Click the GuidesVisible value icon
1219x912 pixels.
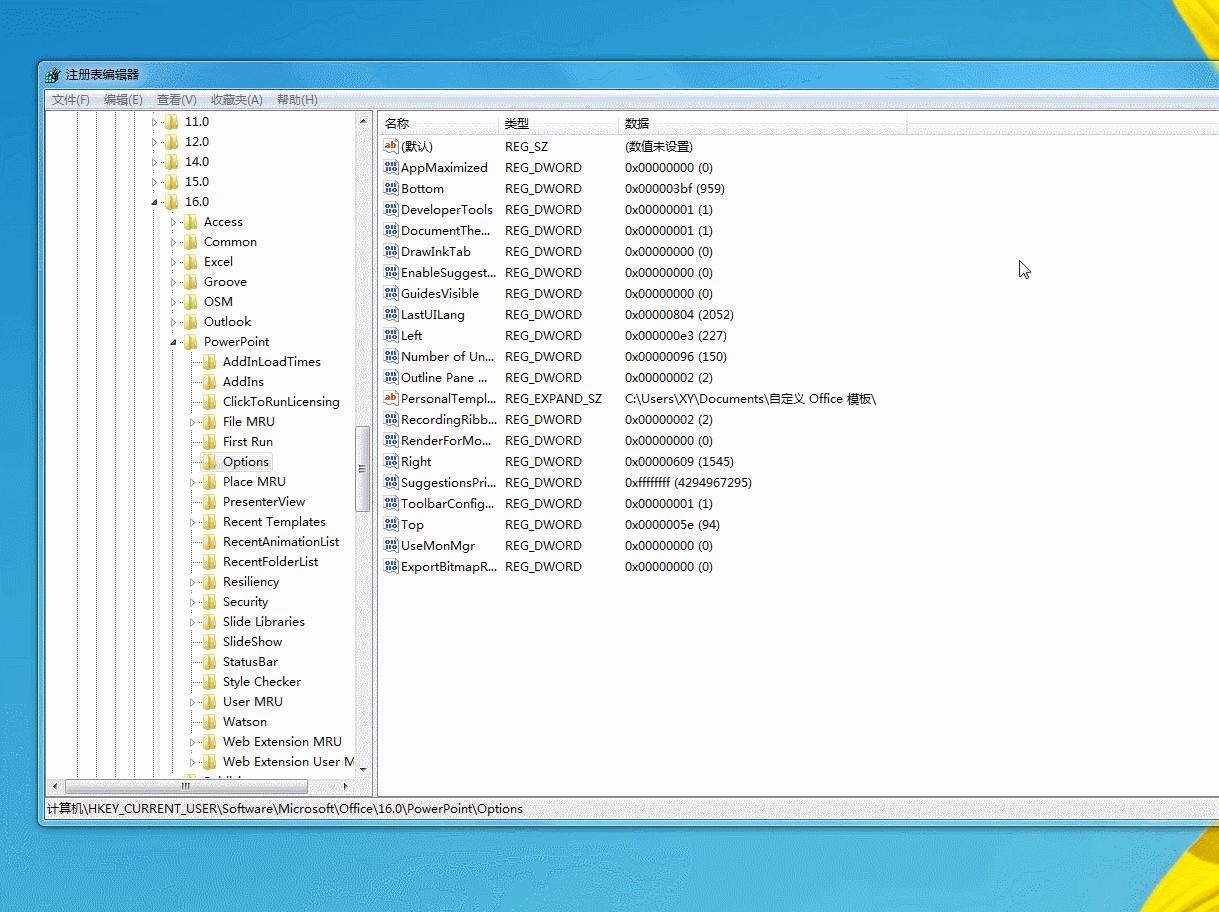[391, 293]
